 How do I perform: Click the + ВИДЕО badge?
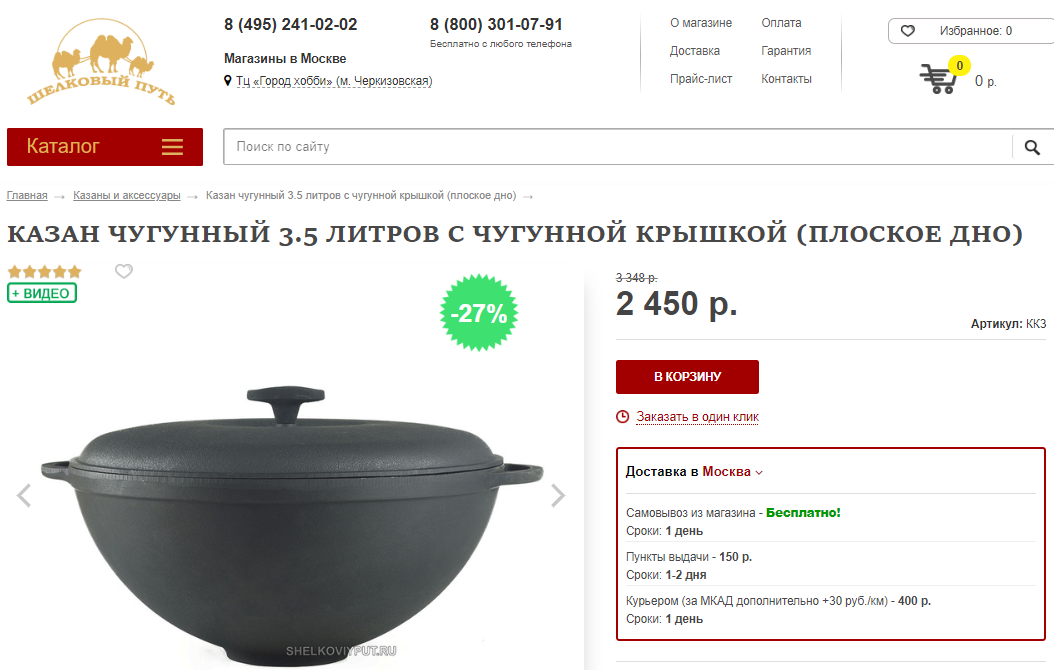[x=42, y=293]
